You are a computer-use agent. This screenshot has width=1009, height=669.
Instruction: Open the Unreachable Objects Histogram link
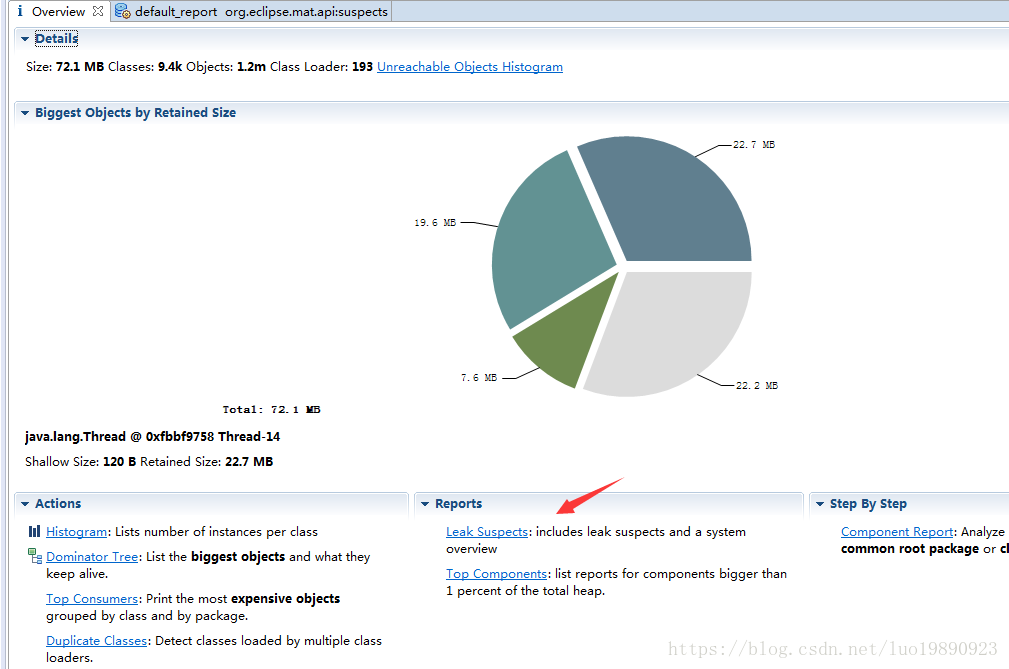pos(470,67)
